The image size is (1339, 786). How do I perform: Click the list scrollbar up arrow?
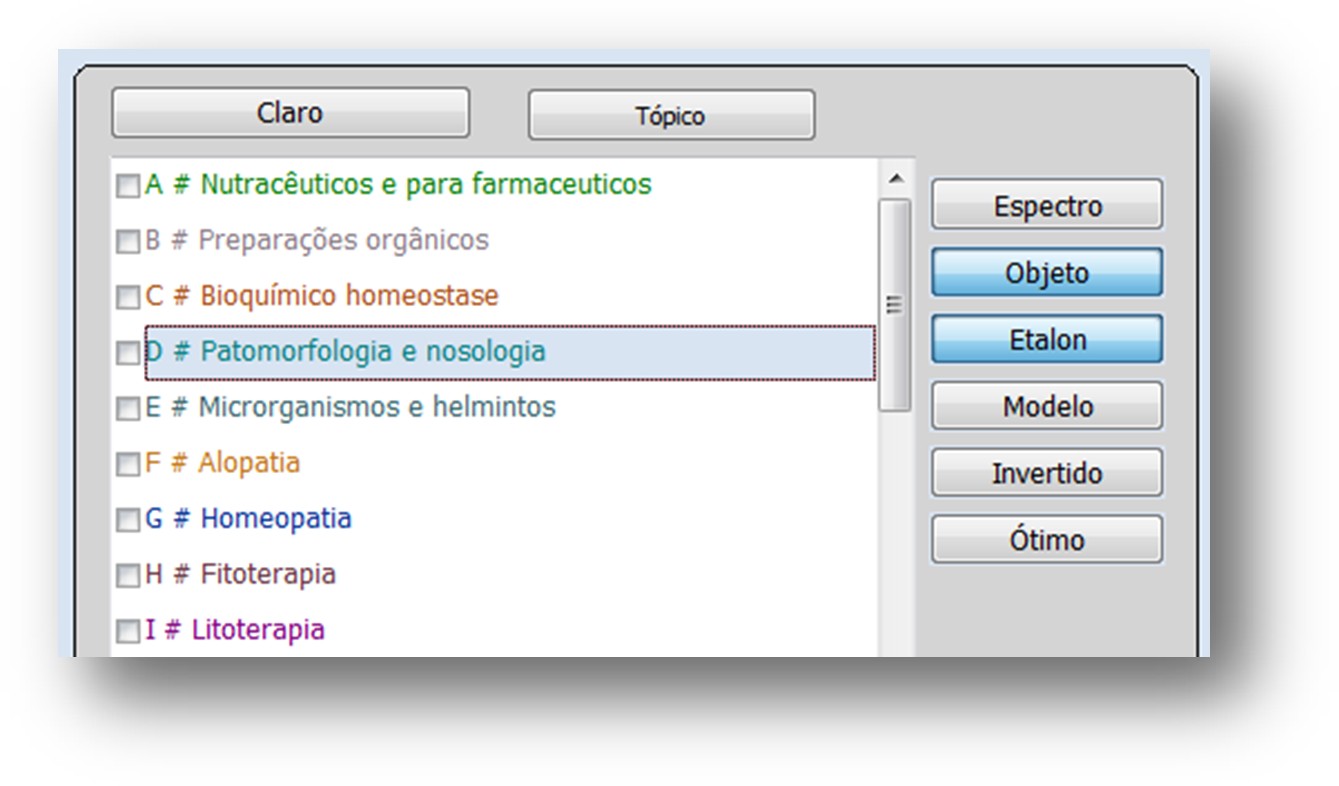click(x=895, y=178)
